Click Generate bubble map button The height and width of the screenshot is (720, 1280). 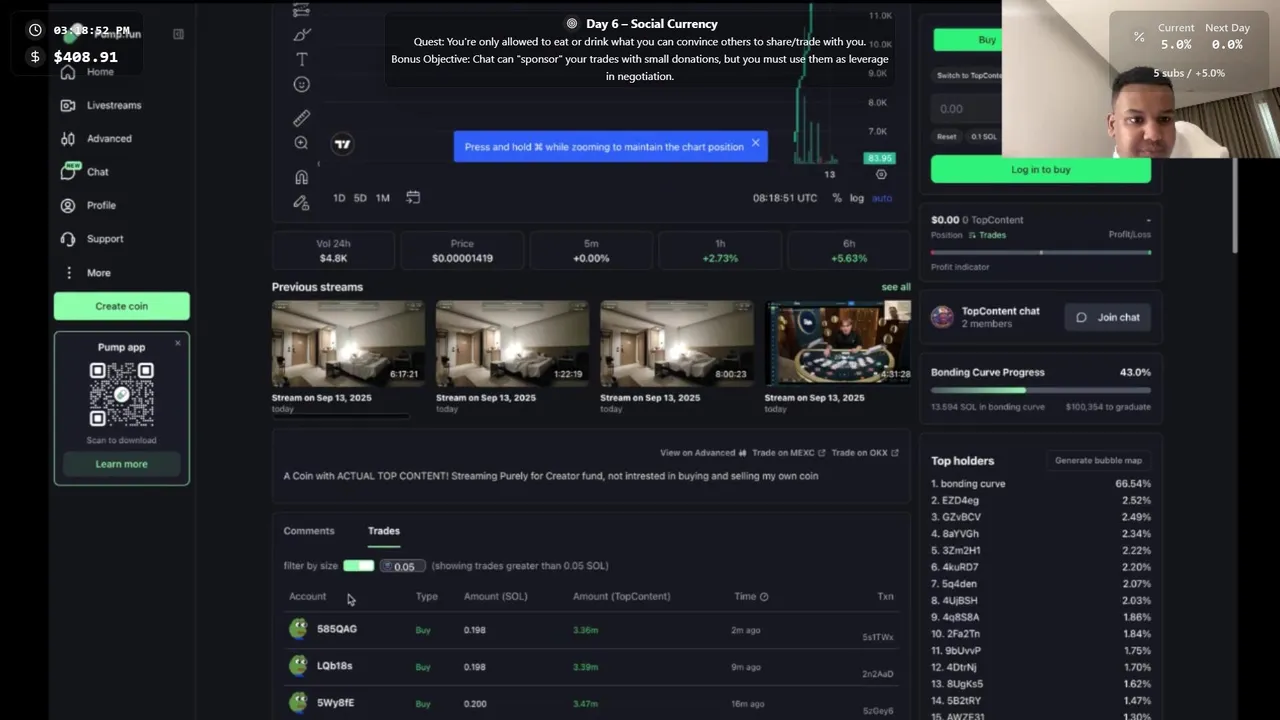pos(1098,460)
